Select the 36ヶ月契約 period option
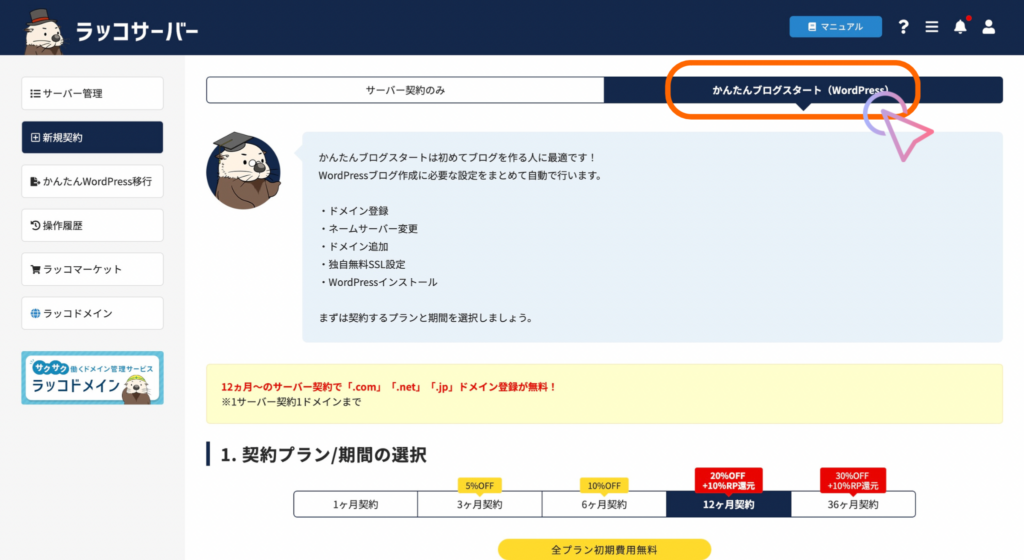The image size is (1024, 560). click(852, 504)
